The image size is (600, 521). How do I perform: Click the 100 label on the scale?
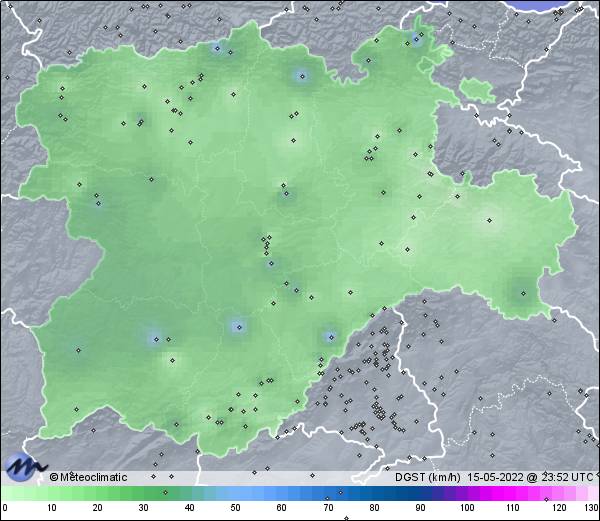pos(467,508)
